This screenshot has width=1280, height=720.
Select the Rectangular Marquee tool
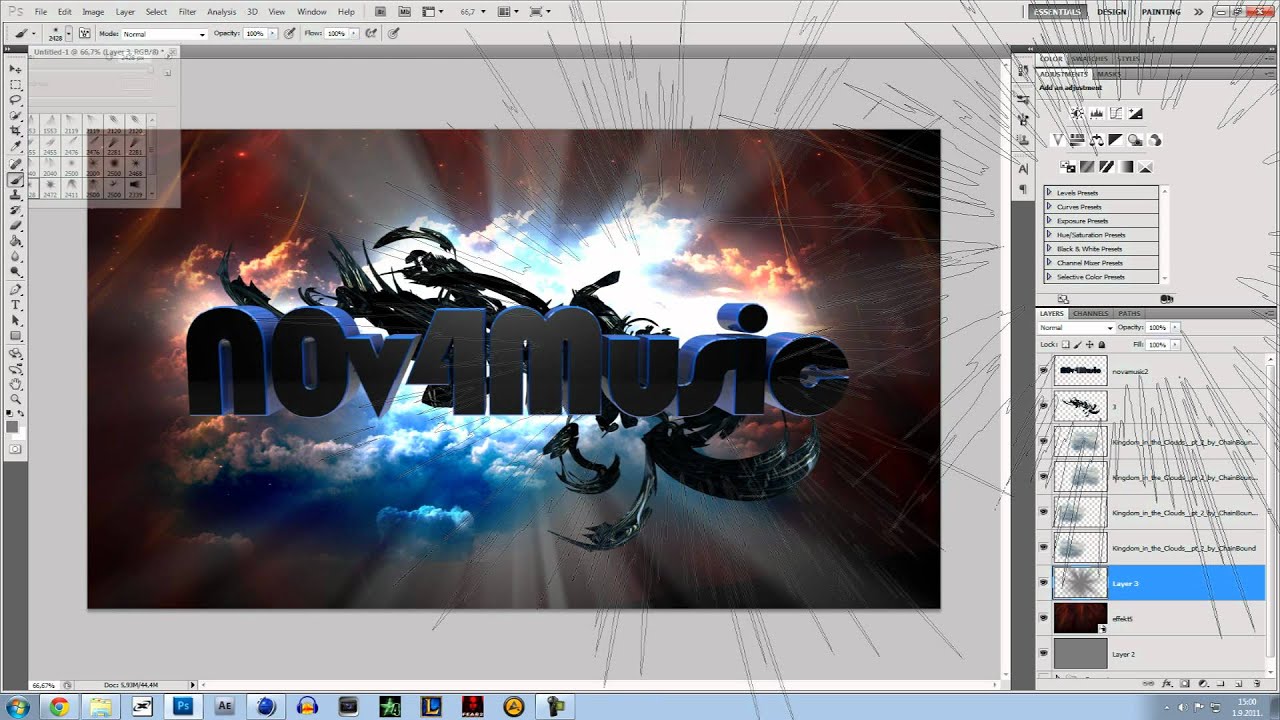point(16,84)
